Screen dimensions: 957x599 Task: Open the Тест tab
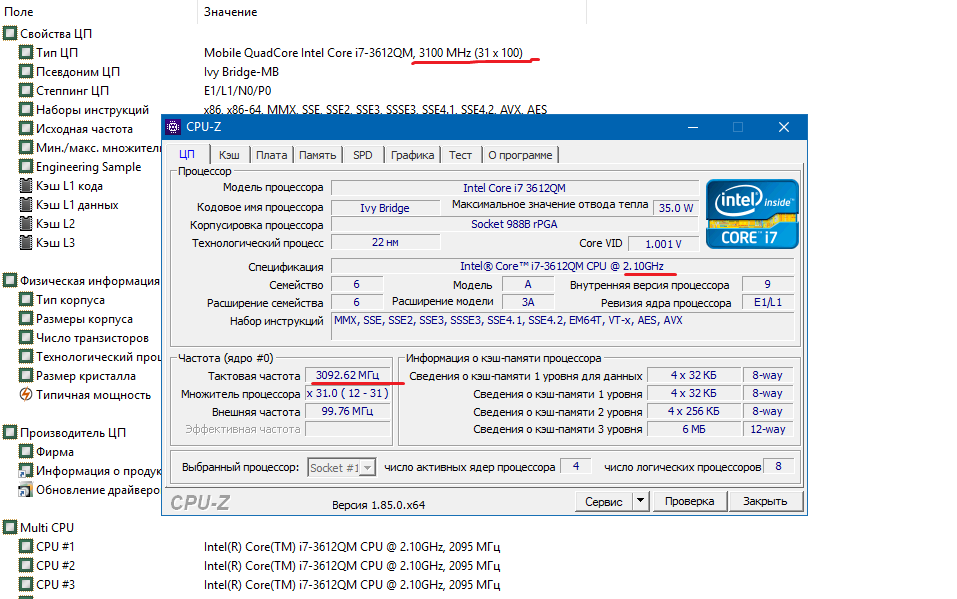pyautogui.click(x=461, y=155)
